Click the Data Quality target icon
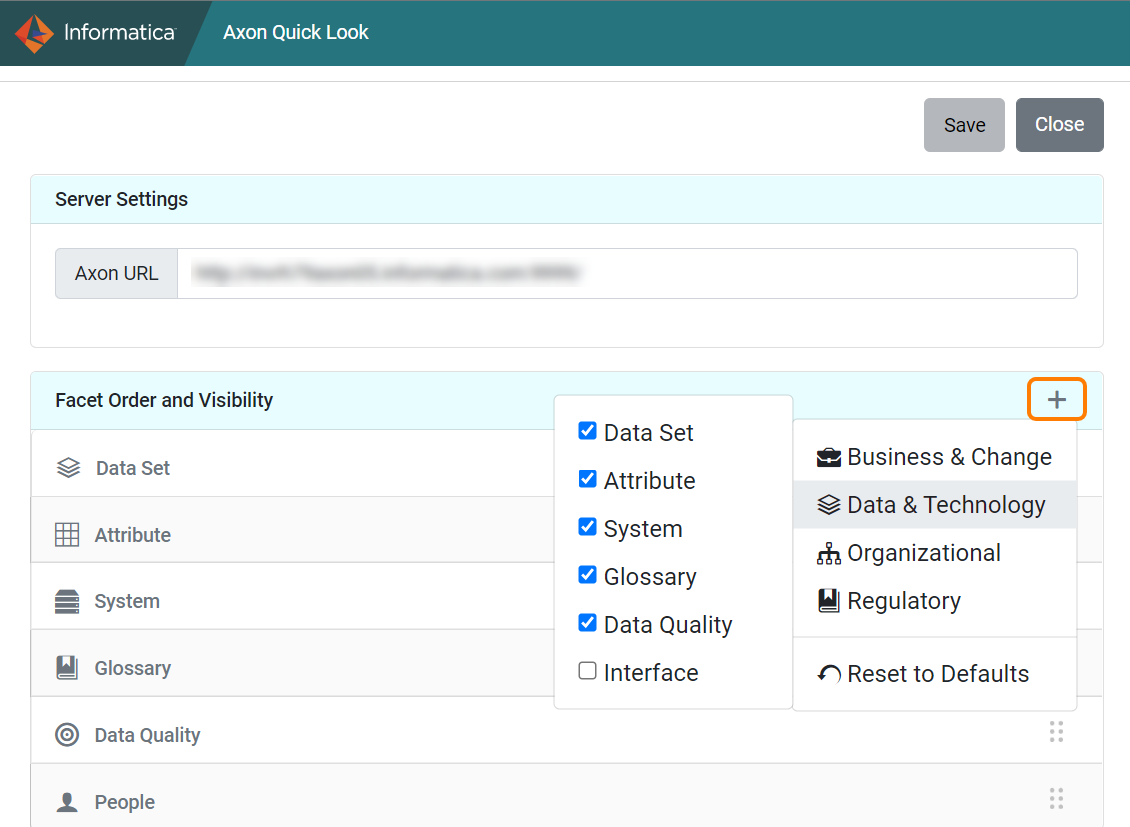This screenshot has width=1130, height=827. tap(67, 735)
